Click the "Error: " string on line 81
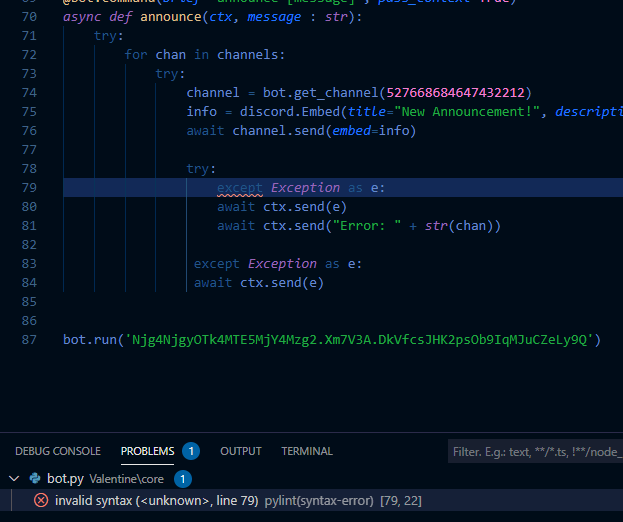Image resolution: width=623 pixels, height=522 pixels. coord(367,226)
